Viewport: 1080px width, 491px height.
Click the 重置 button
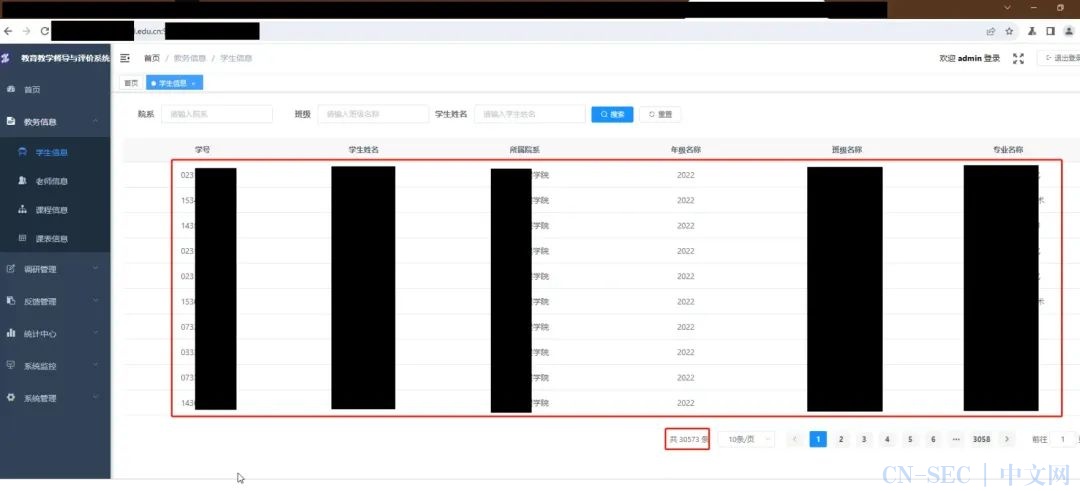[x=661, y=114]
